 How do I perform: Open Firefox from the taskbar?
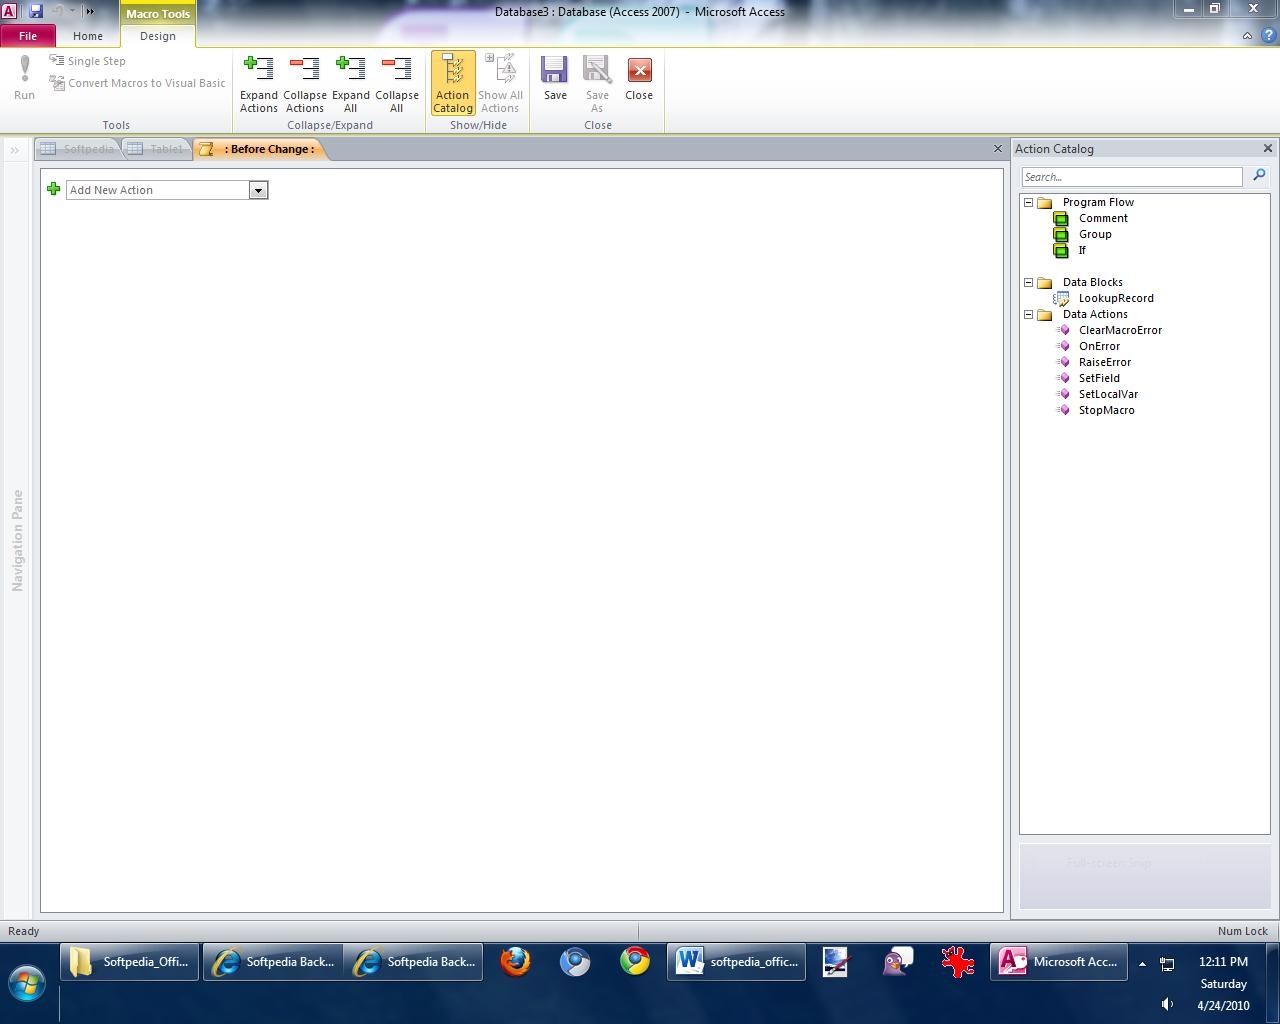(x=515, y=962)
